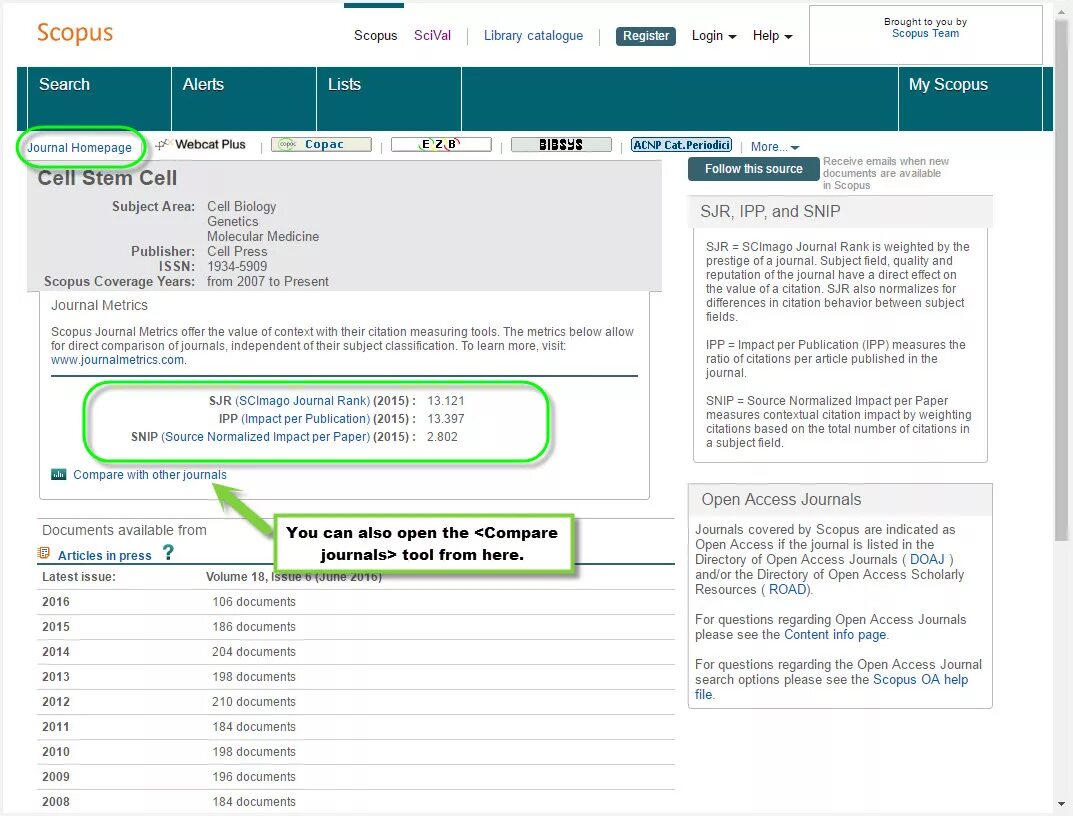The image size is (1073, 816).
Task: Open the My Scopus tab
Action: tap(970, 99)
